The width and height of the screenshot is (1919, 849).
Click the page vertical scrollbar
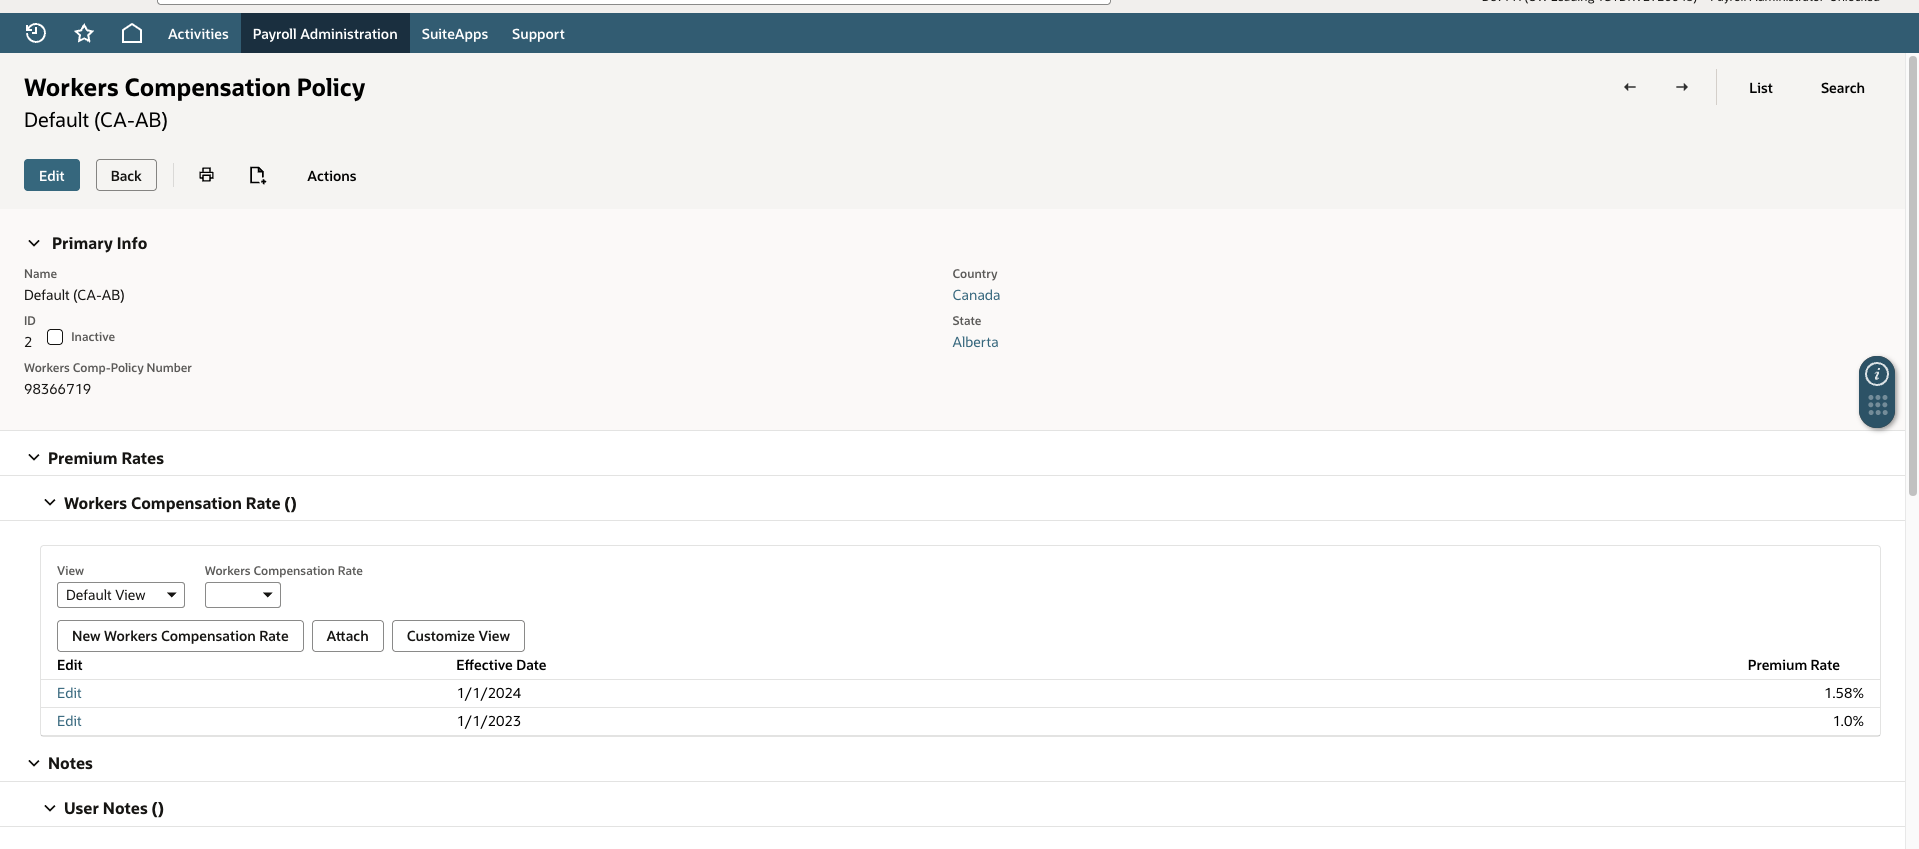pos(1912,275)
